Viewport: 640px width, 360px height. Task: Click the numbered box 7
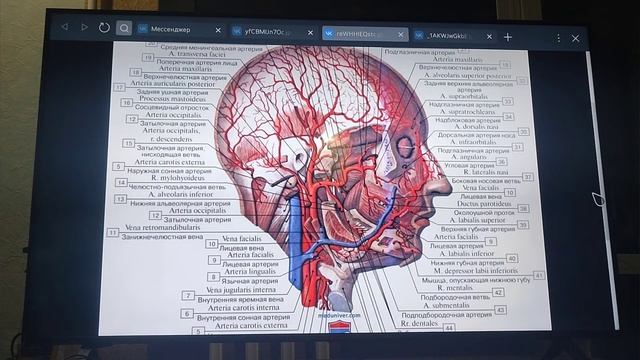pos(188,295)
